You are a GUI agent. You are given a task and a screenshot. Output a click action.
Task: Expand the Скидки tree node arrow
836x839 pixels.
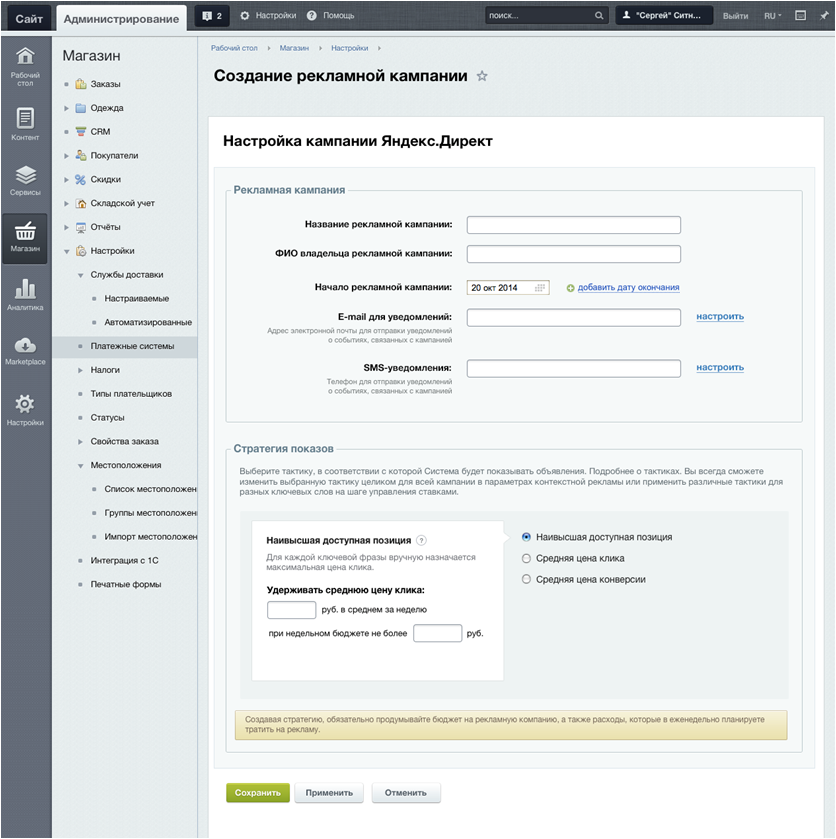pos(66,180)
